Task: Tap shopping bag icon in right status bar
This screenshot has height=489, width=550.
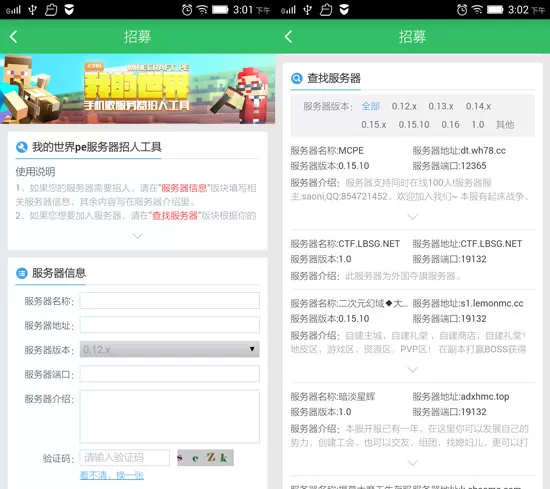Action: (x=326, y=10)
